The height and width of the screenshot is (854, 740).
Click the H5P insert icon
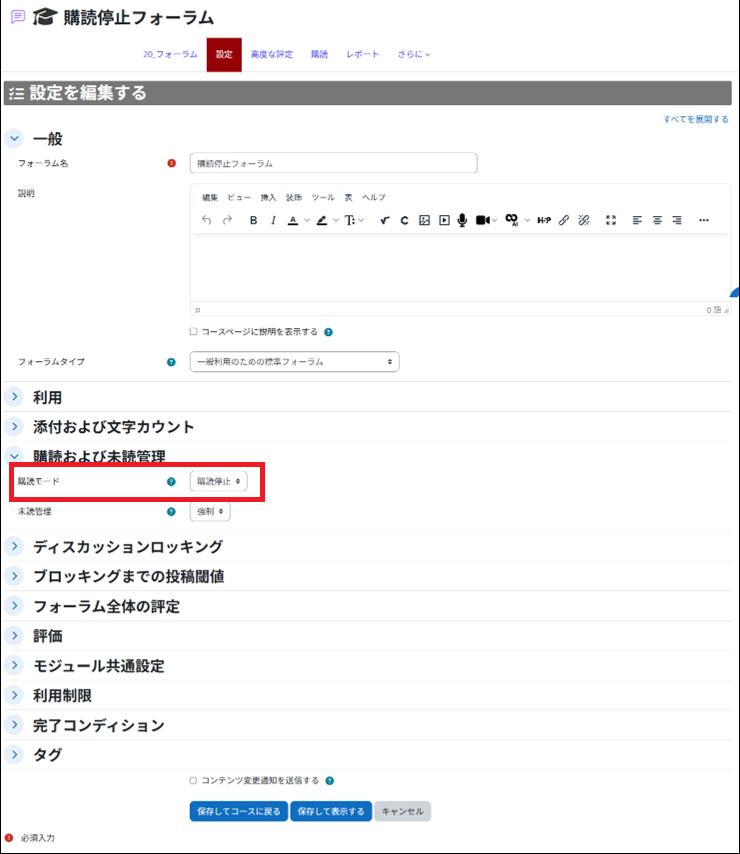coord(544,220)
